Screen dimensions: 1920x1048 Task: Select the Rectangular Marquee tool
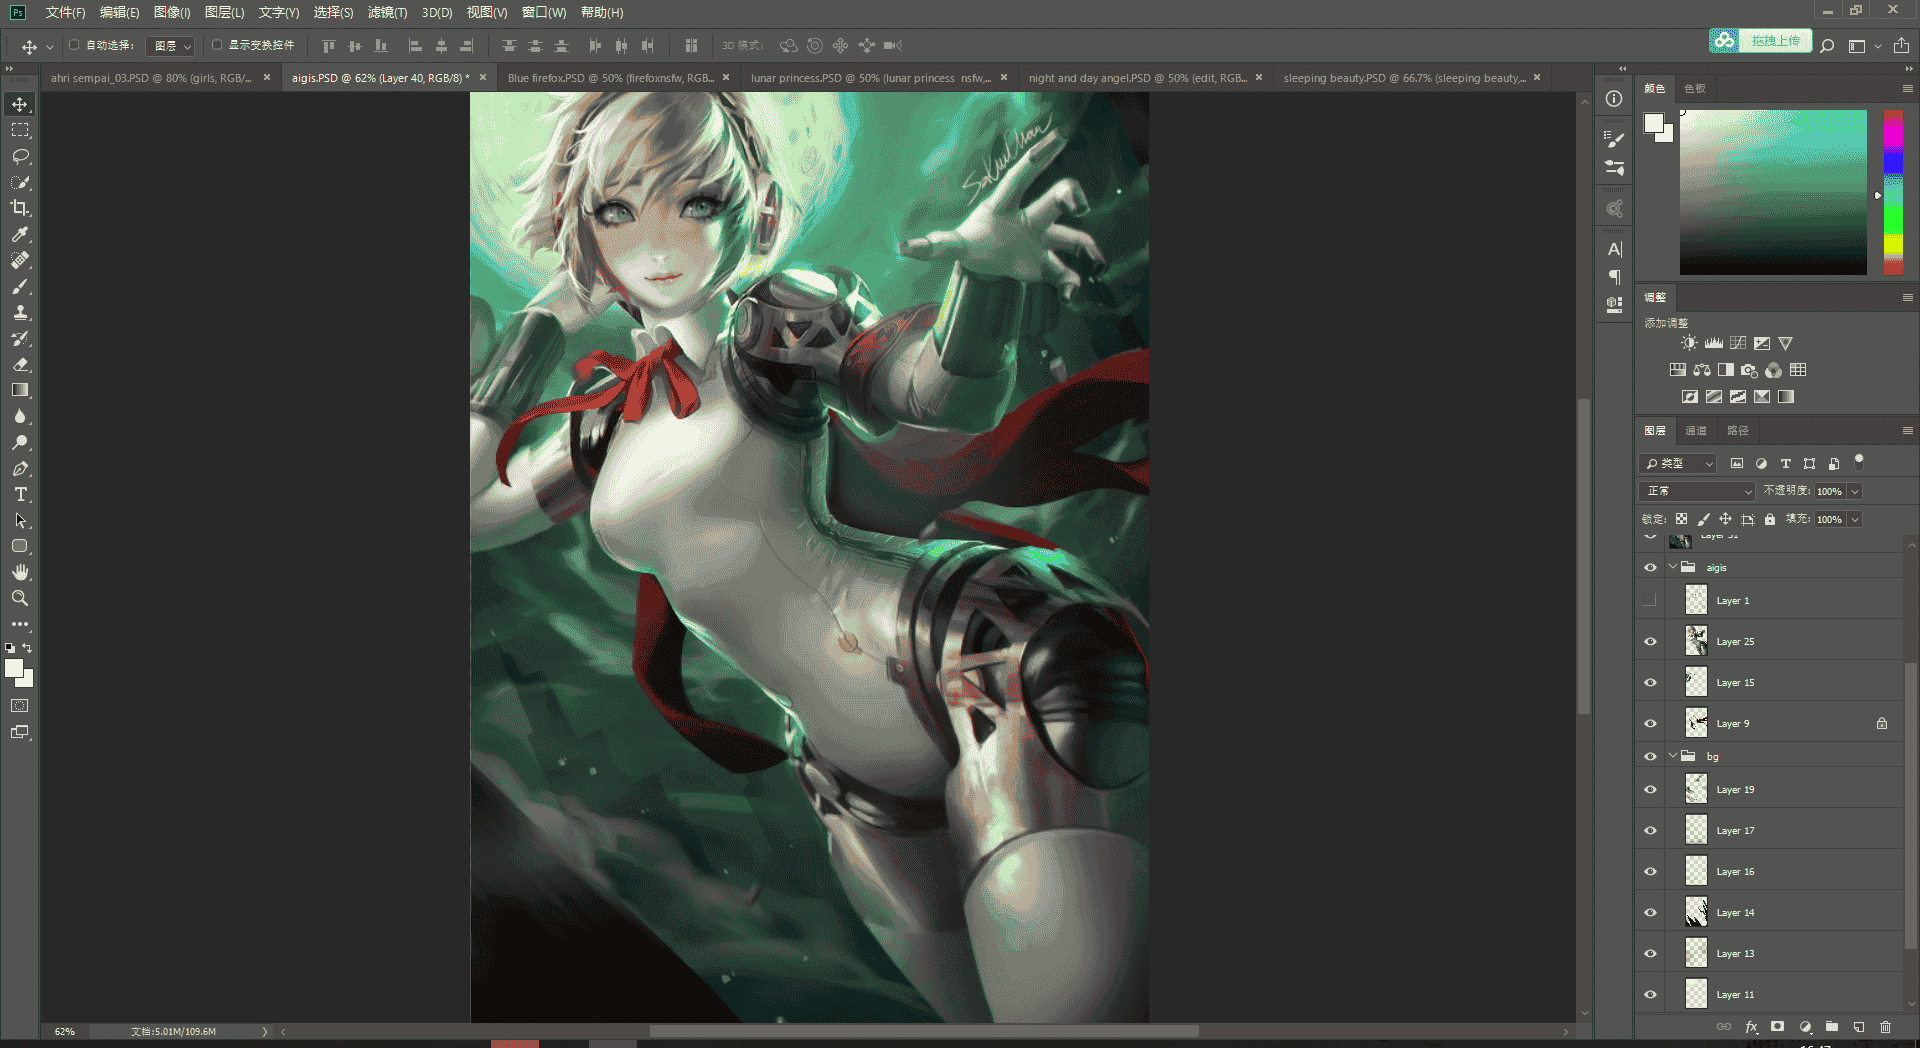tap(20, 131)
